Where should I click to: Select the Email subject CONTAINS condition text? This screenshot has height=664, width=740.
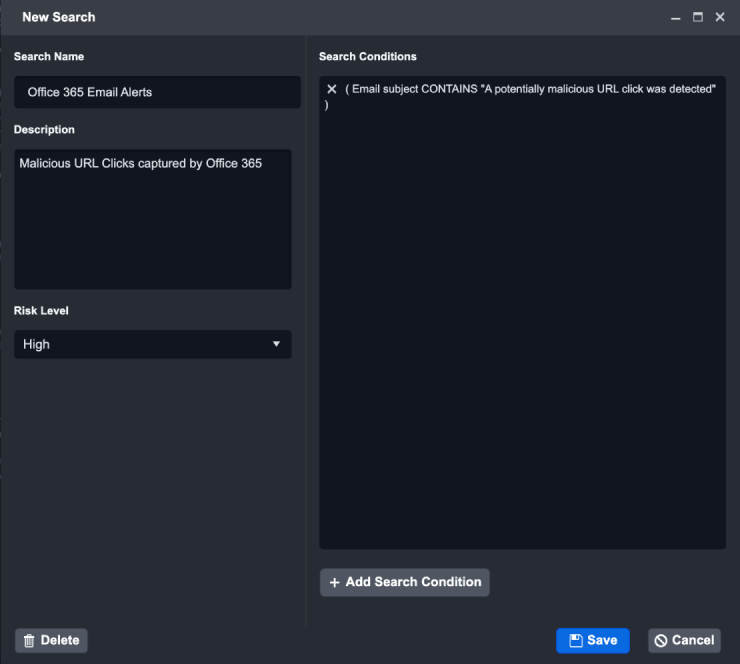pyautogui.click(x=530, y=90)
